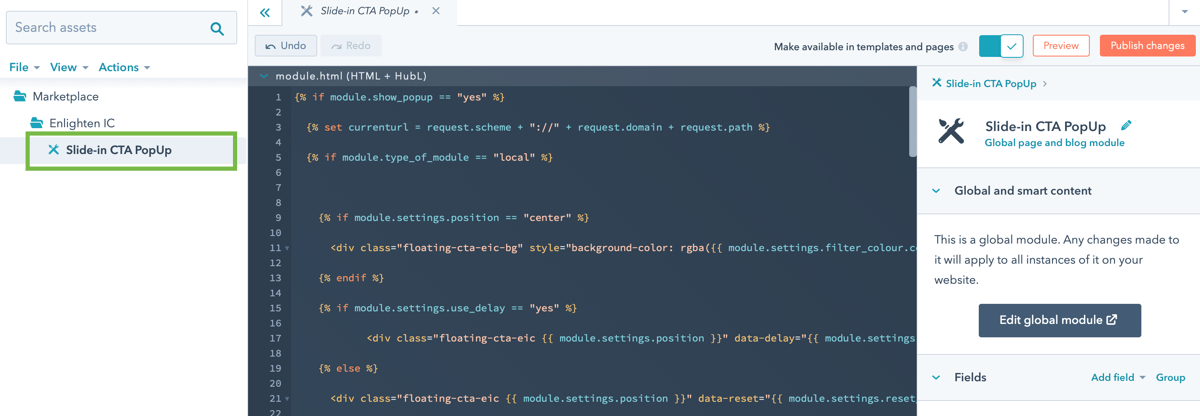Viewport: 1200px width, 416px height.
Task: Open the Actions menu
Action: [x=124, y=67]
